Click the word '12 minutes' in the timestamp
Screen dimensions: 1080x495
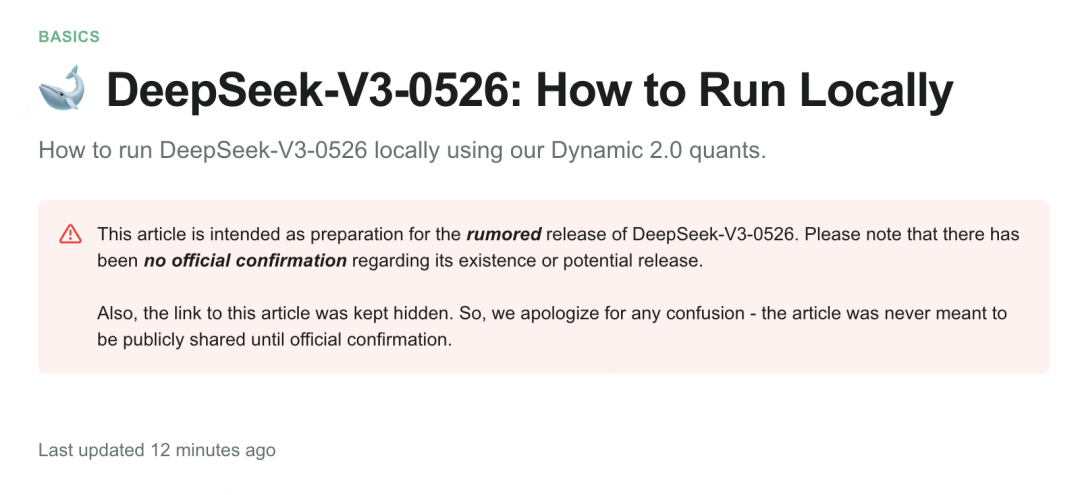click(194, 450)
